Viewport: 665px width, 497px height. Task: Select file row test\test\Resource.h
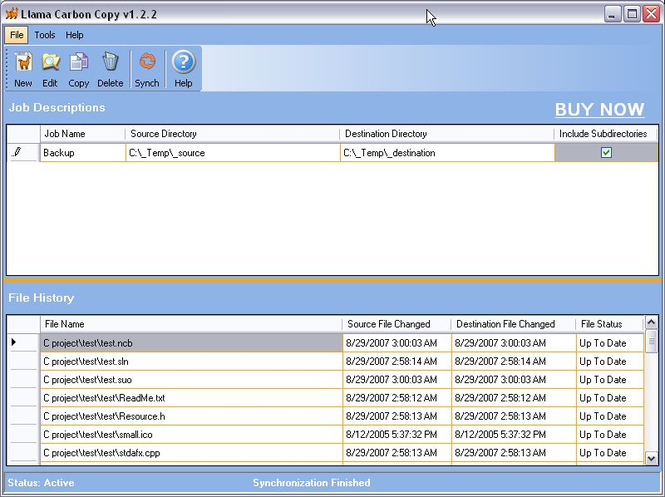pos(192,416)
